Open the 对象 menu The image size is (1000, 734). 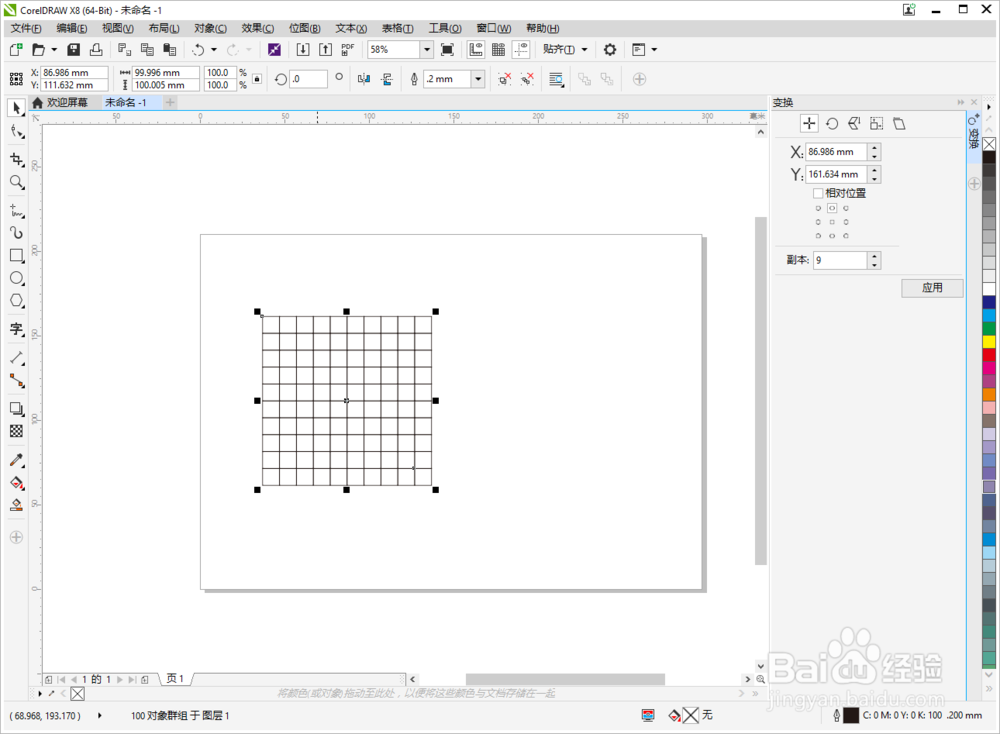(x=210, y=28)
